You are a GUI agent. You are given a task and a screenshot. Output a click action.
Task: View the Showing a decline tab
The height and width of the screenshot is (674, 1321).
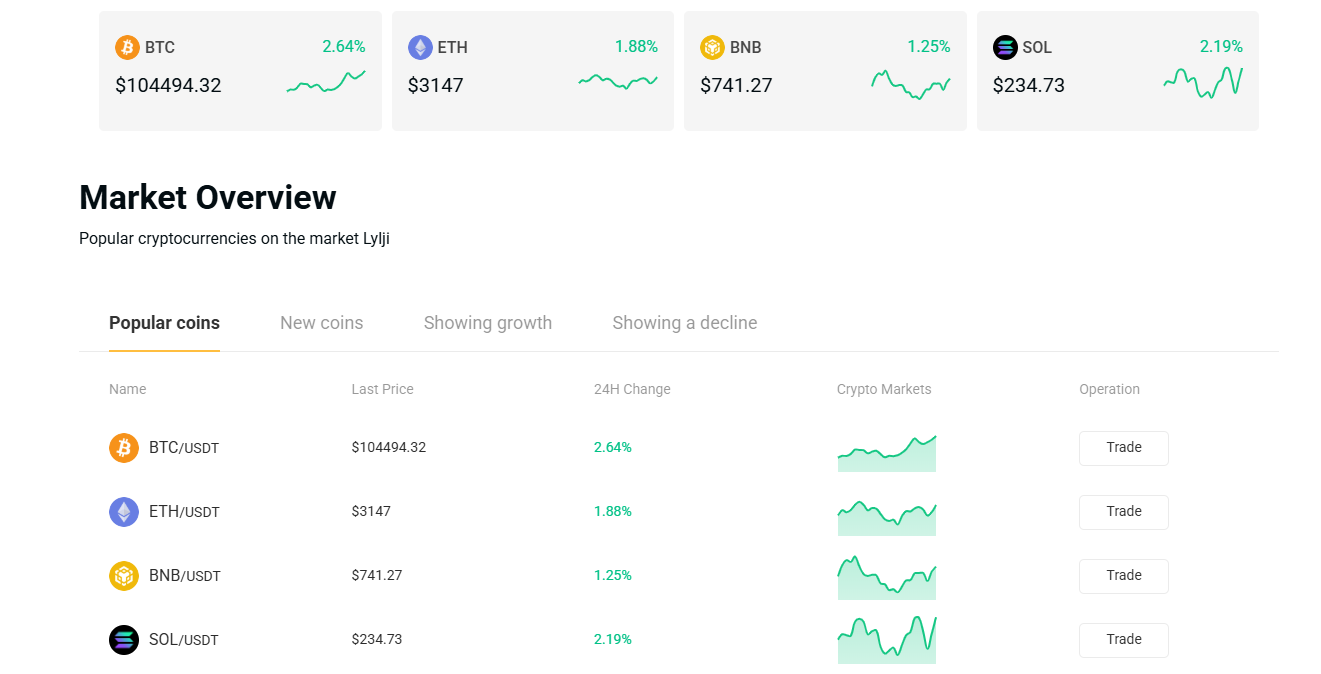684,323
